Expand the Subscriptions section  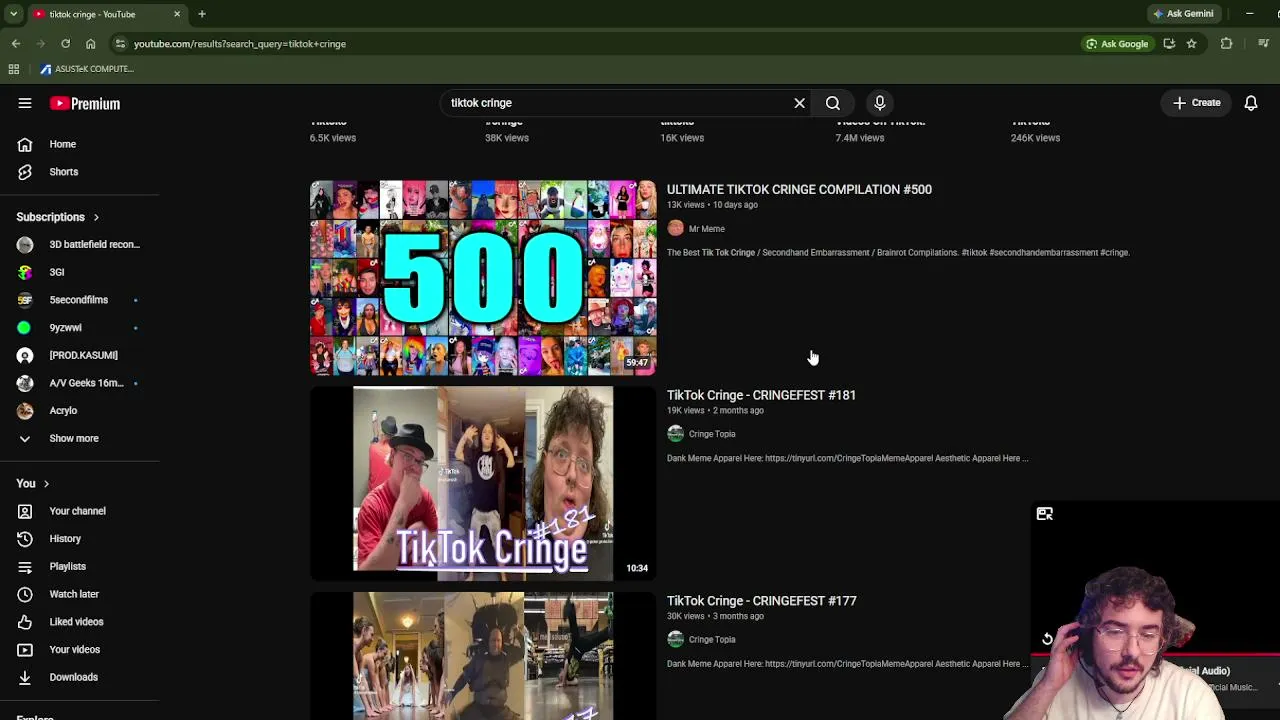(58, 217)
